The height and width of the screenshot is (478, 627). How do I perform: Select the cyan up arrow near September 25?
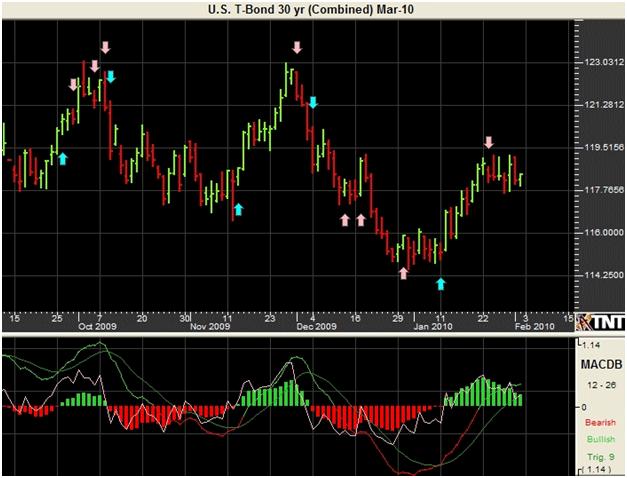(63, 158)
